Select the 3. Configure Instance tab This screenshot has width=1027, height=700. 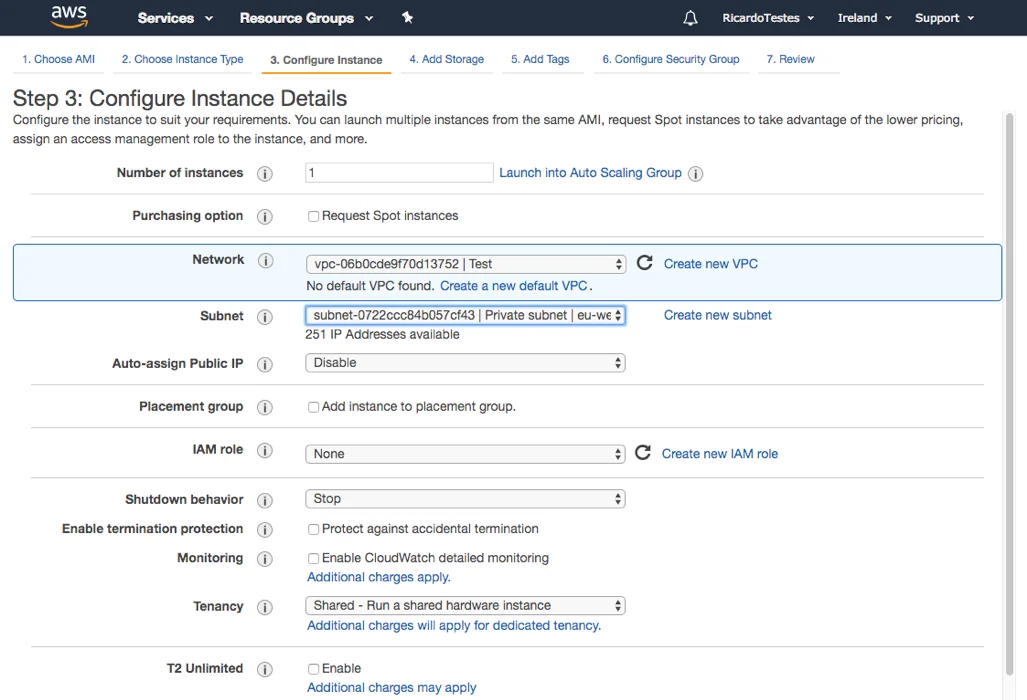click(326, 60)
